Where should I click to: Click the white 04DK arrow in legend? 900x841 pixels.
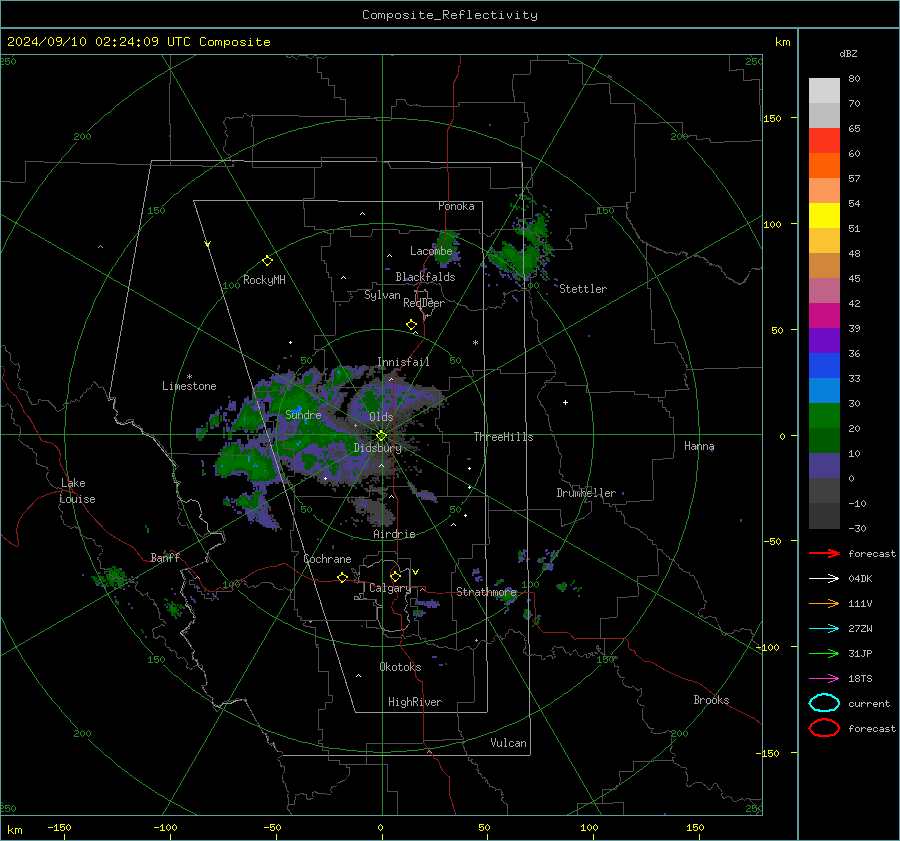(824, 579)
